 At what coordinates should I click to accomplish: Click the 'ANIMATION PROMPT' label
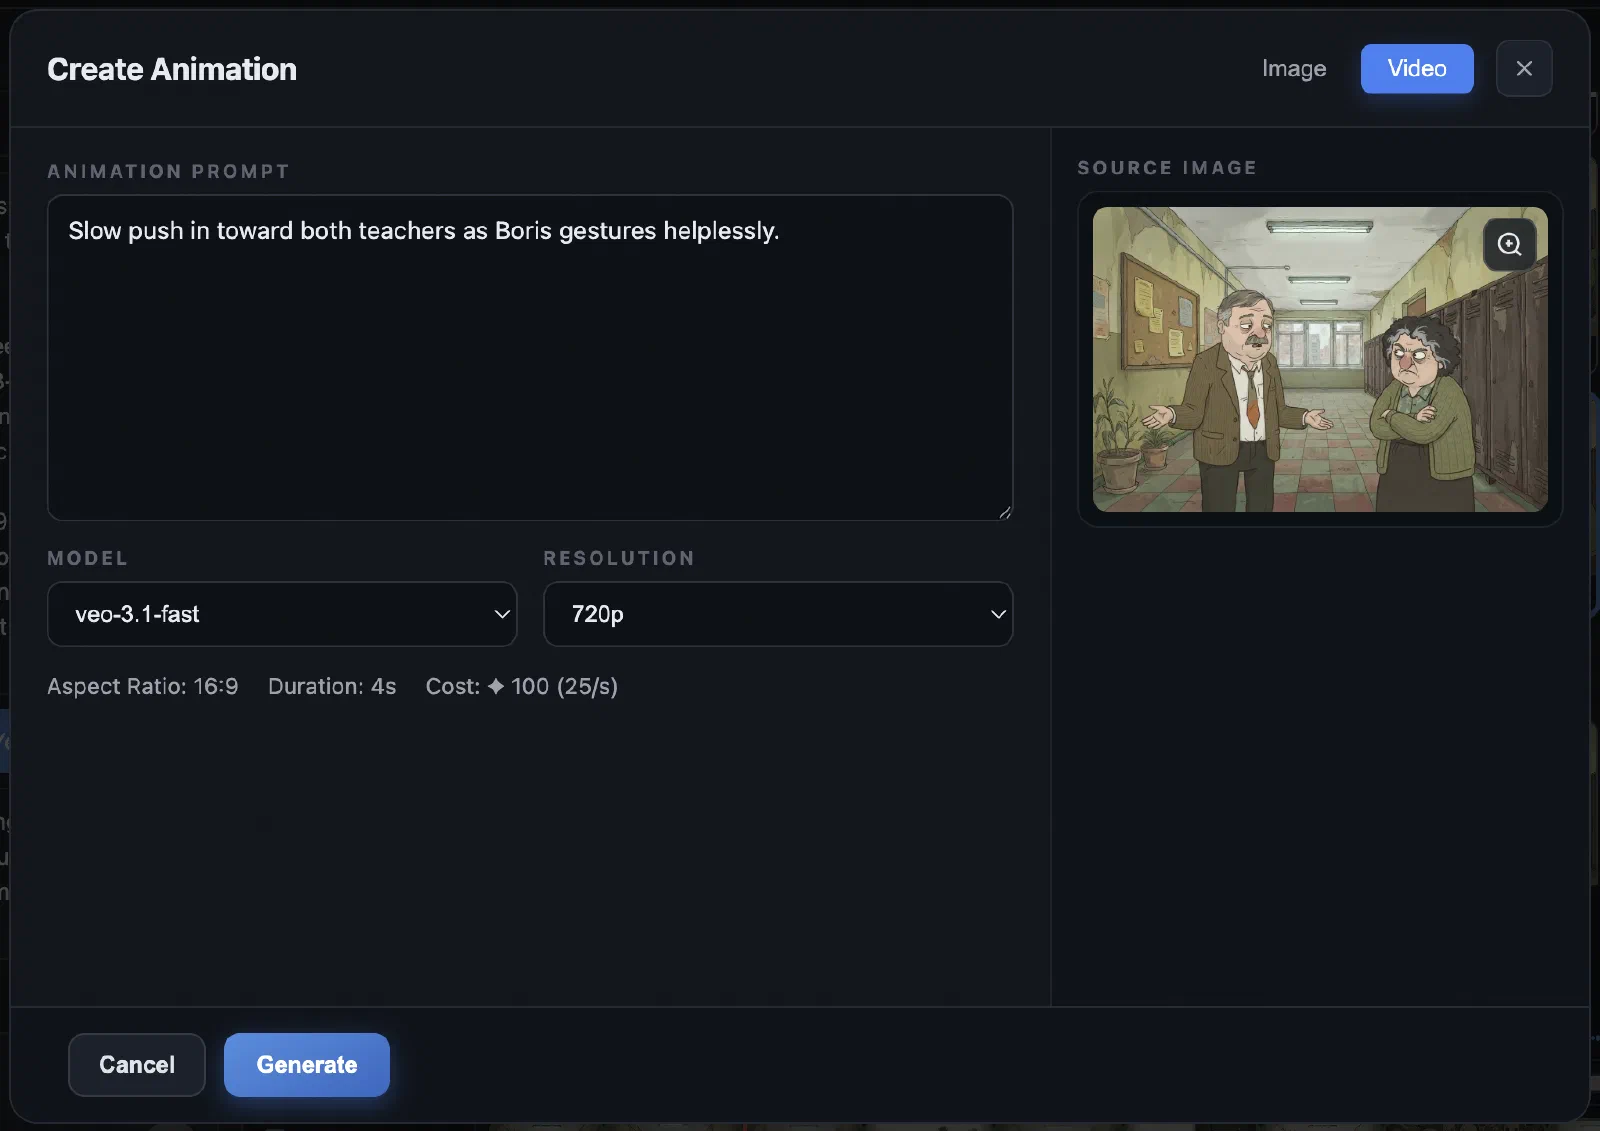pos(168,171)
